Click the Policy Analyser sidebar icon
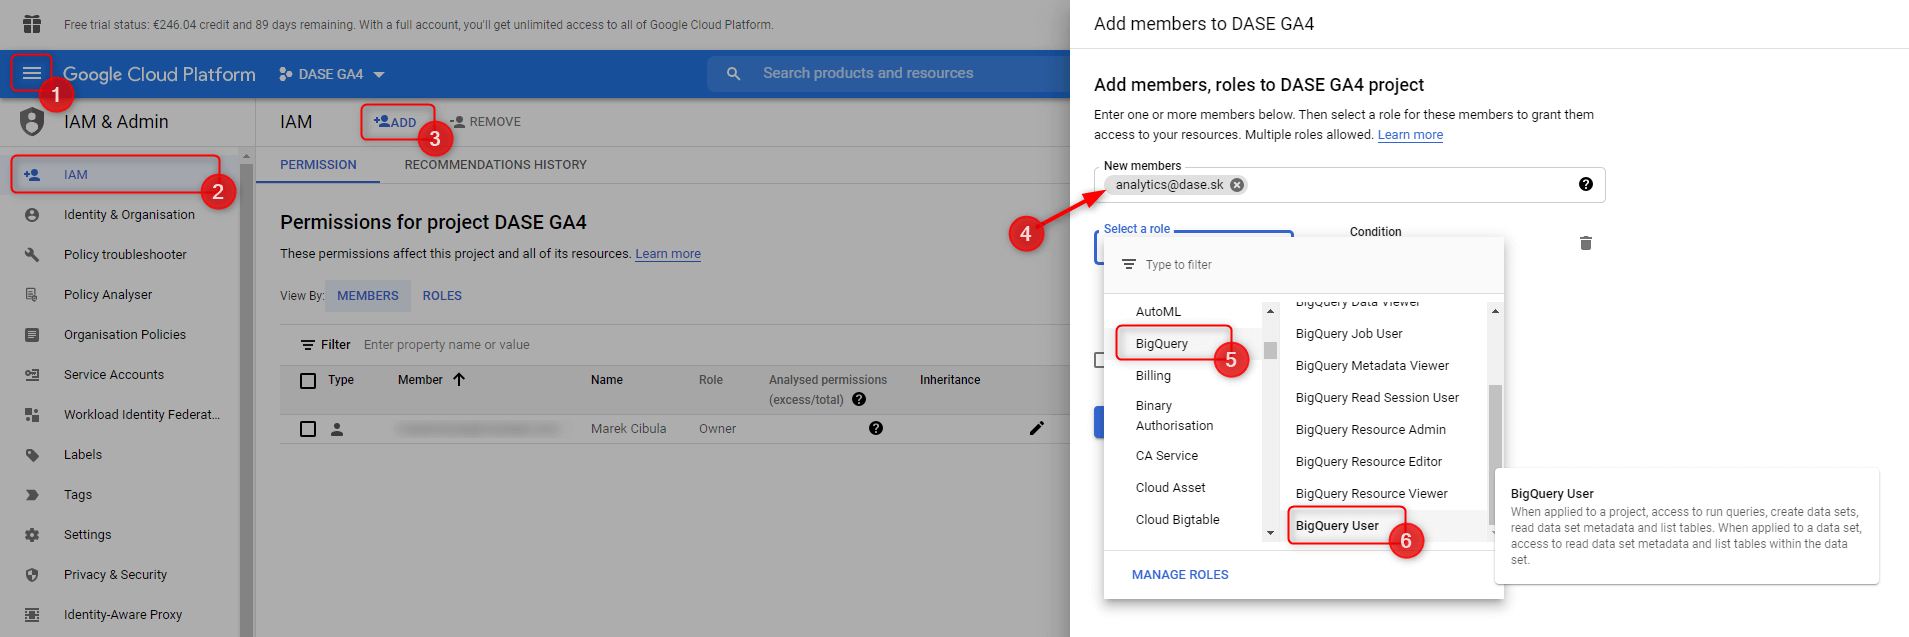Image resolution: width=1909 pixels, height=637 pixels. coord(32,295)
